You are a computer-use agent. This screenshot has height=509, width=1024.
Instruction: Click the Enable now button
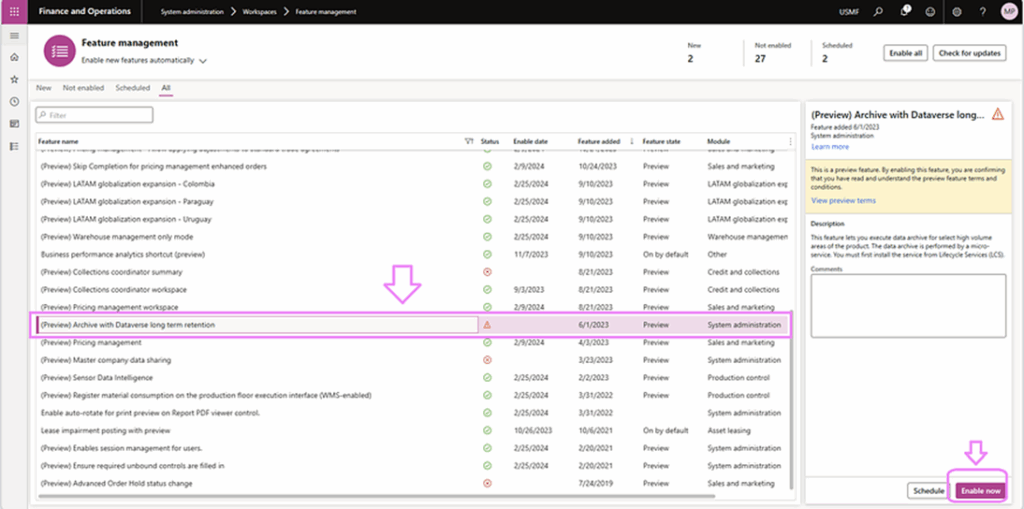(978, 490)
